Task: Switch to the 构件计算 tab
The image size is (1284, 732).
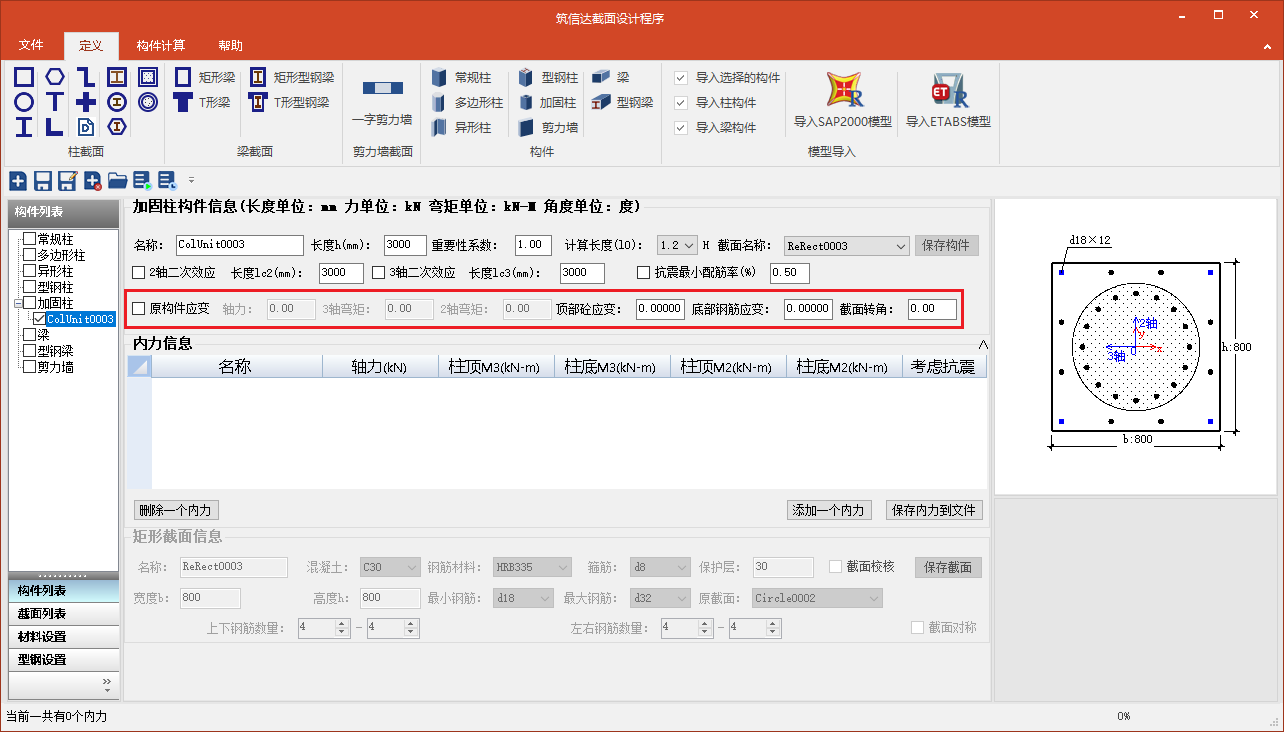Action: click(x=161, y=46)
